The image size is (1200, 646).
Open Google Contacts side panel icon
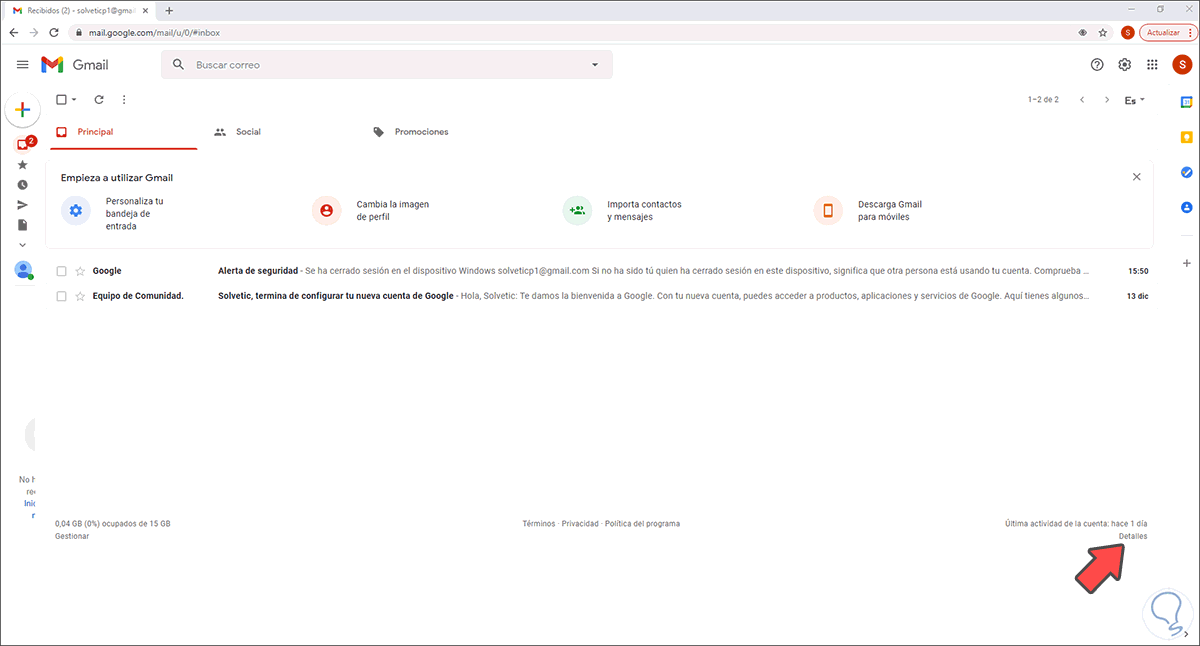(x=1187, y=207)
